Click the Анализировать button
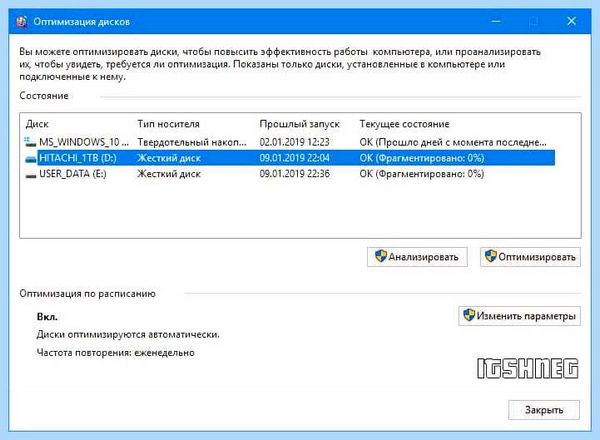 coord(417,257)
